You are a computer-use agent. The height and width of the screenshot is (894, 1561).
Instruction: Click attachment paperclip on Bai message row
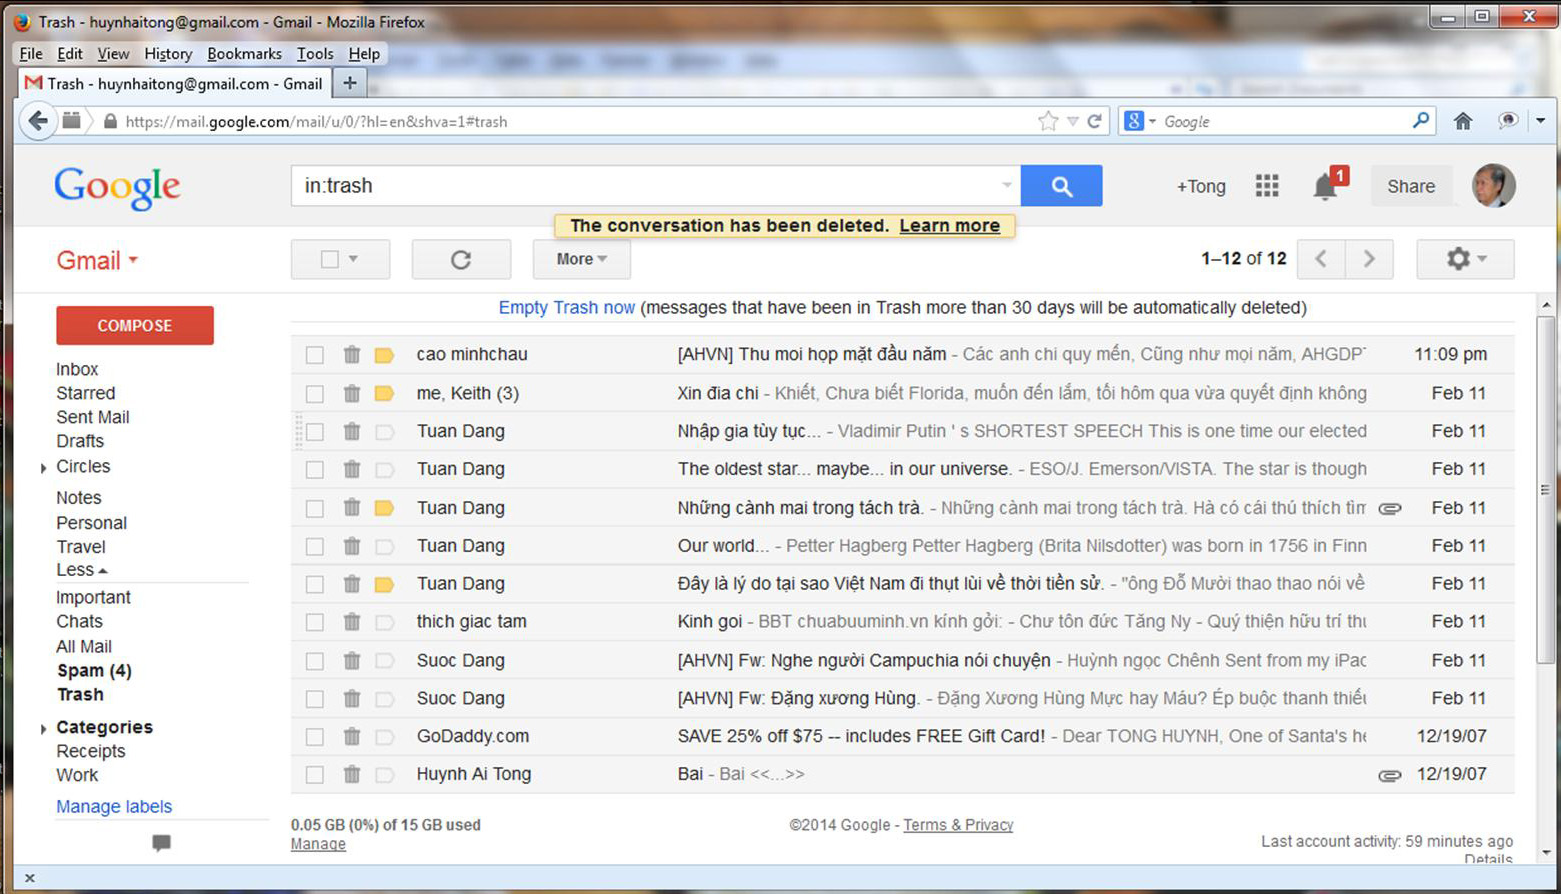click(1390, 775)
